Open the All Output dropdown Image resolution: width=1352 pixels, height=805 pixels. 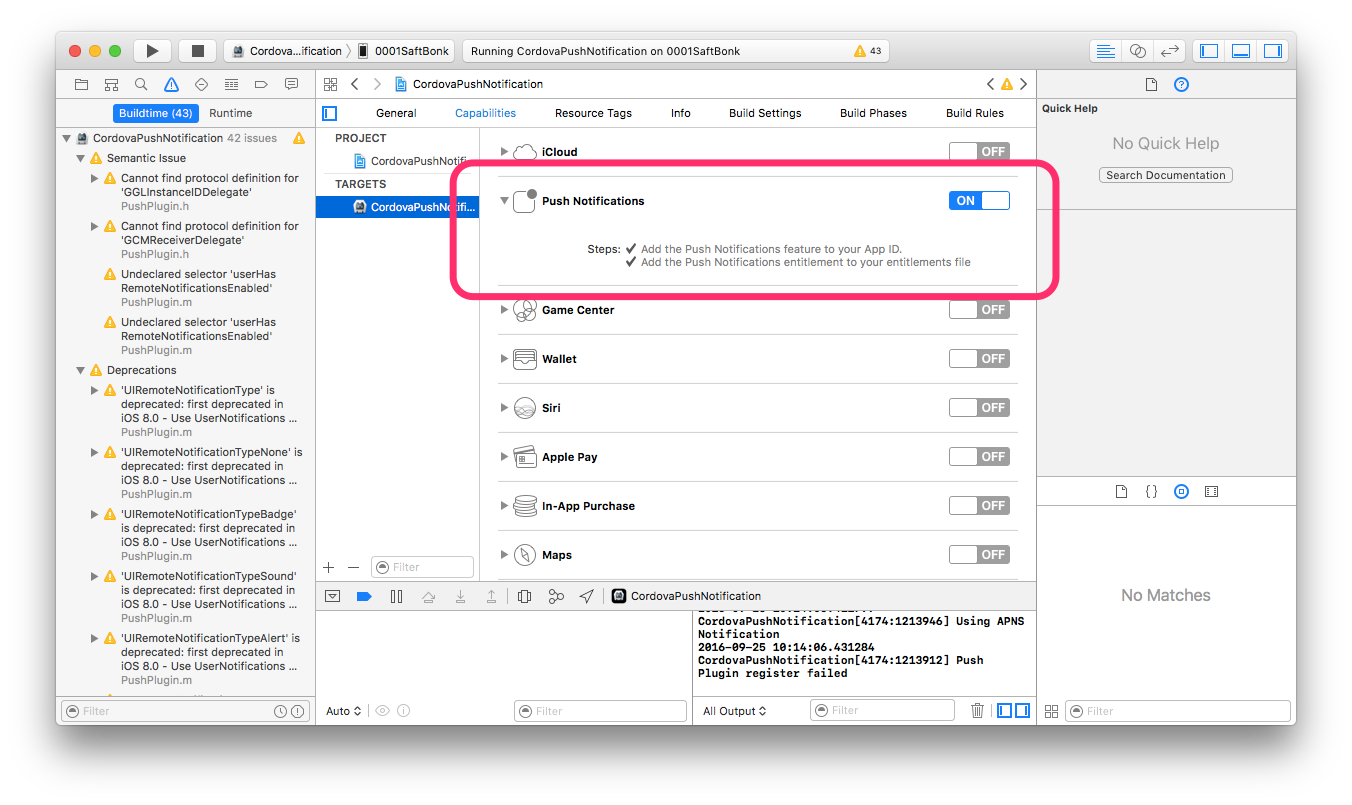point(735,711)
